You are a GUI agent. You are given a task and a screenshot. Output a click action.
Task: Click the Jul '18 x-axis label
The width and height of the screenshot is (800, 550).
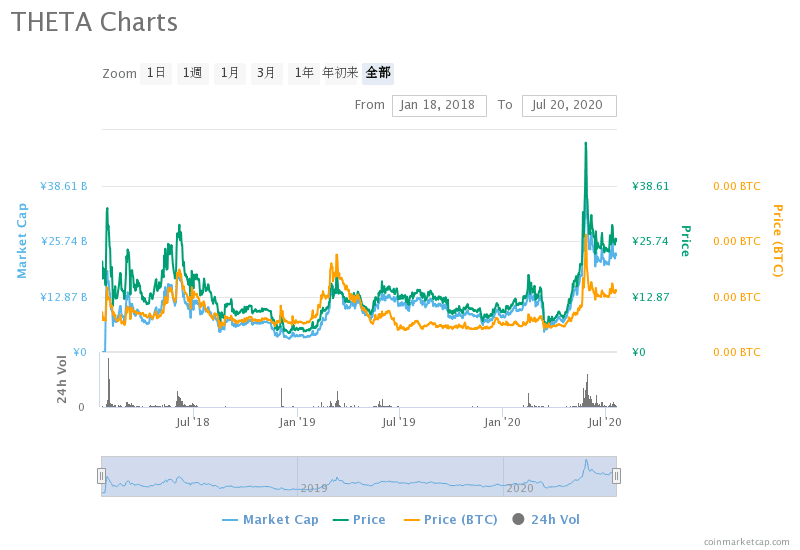(192, 422)
